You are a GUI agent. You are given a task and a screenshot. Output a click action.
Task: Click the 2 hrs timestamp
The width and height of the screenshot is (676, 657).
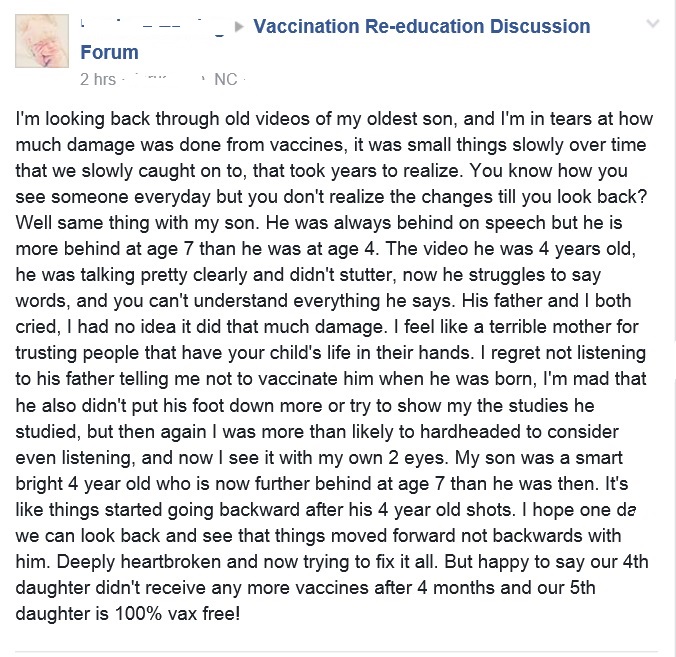point(98,79)
